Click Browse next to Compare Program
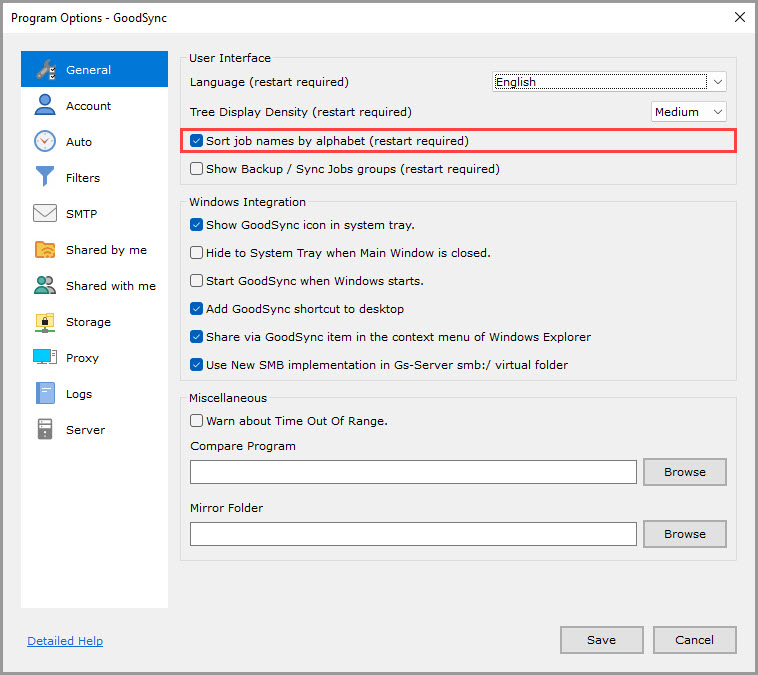Viewport: 758px width, 675px height. pos(685,472)
